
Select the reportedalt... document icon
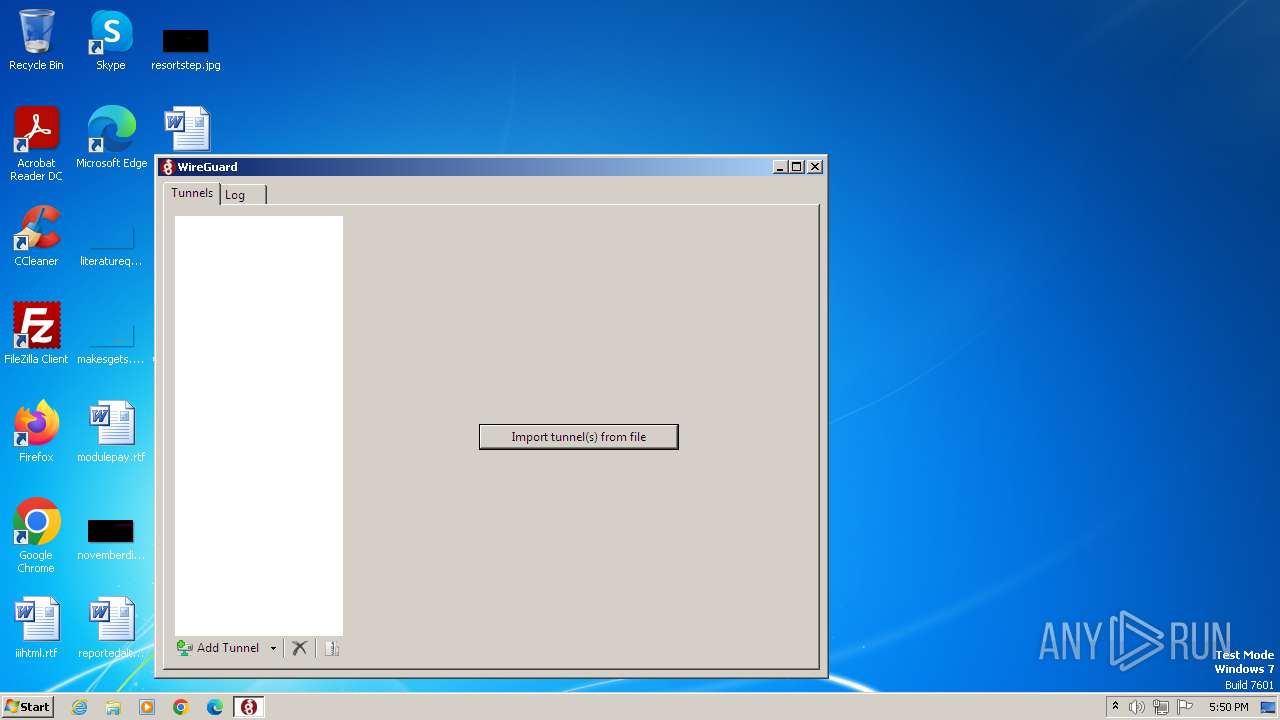point(111,627)
